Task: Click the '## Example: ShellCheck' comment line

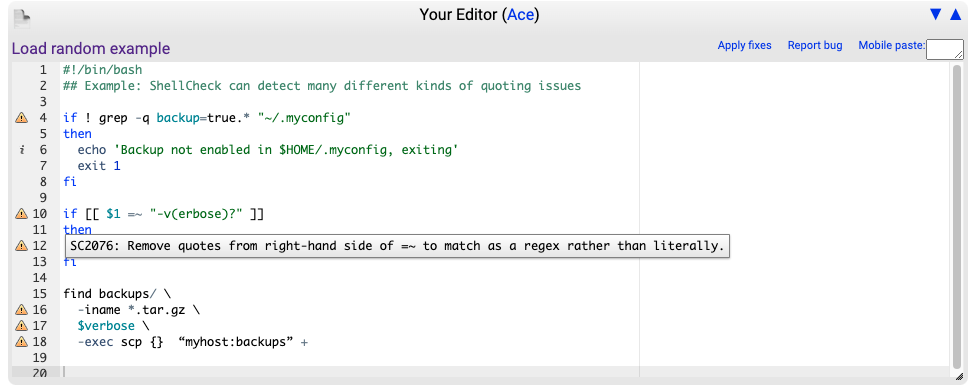Action: tap(322, 86)
